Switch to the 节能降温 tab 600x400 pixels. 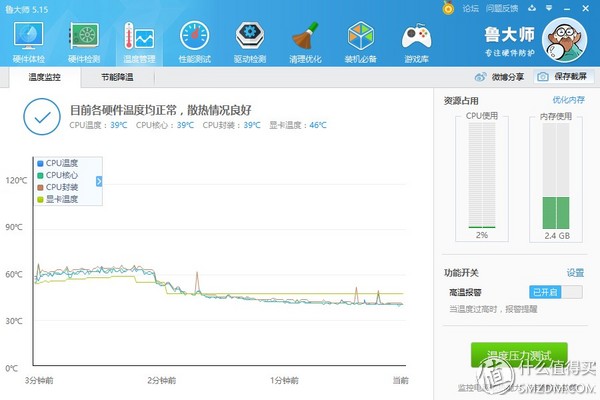(117, 77)
